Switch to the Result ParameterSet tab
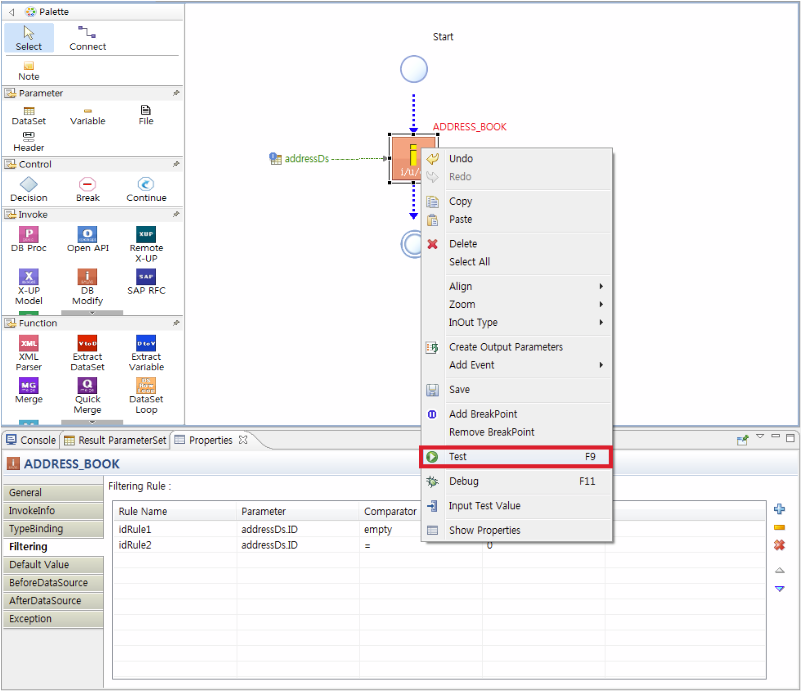This screenshot has width=802, height=692. click(x=116, y=440)
